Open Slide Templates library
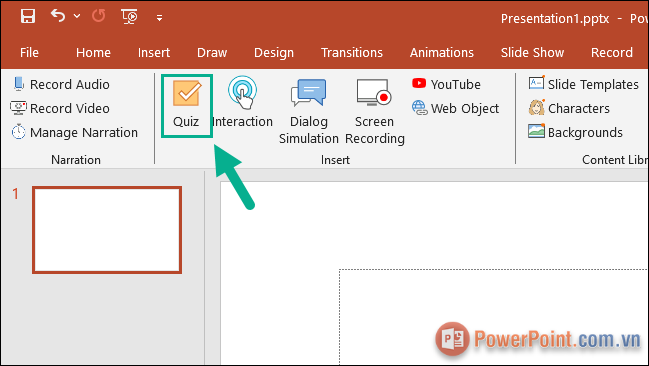Image resolution: width=649 pixels, height=366 pixels. click(x=583, y=84)
